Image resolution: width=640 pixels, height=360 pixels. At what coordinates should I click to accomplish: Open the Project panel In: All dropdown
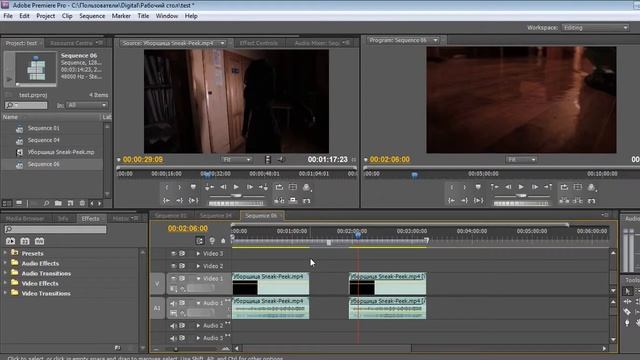[87, 105]
